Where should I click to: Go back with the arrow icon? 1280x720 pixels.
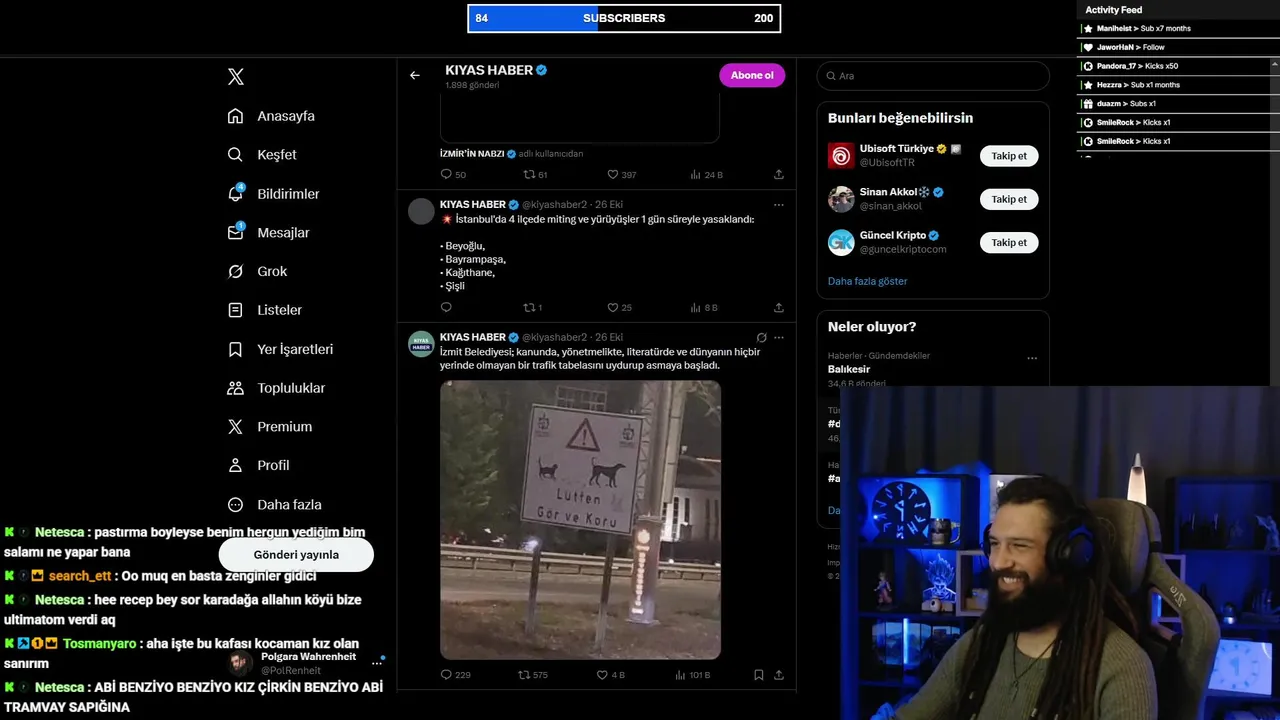[x=415, y=75]
